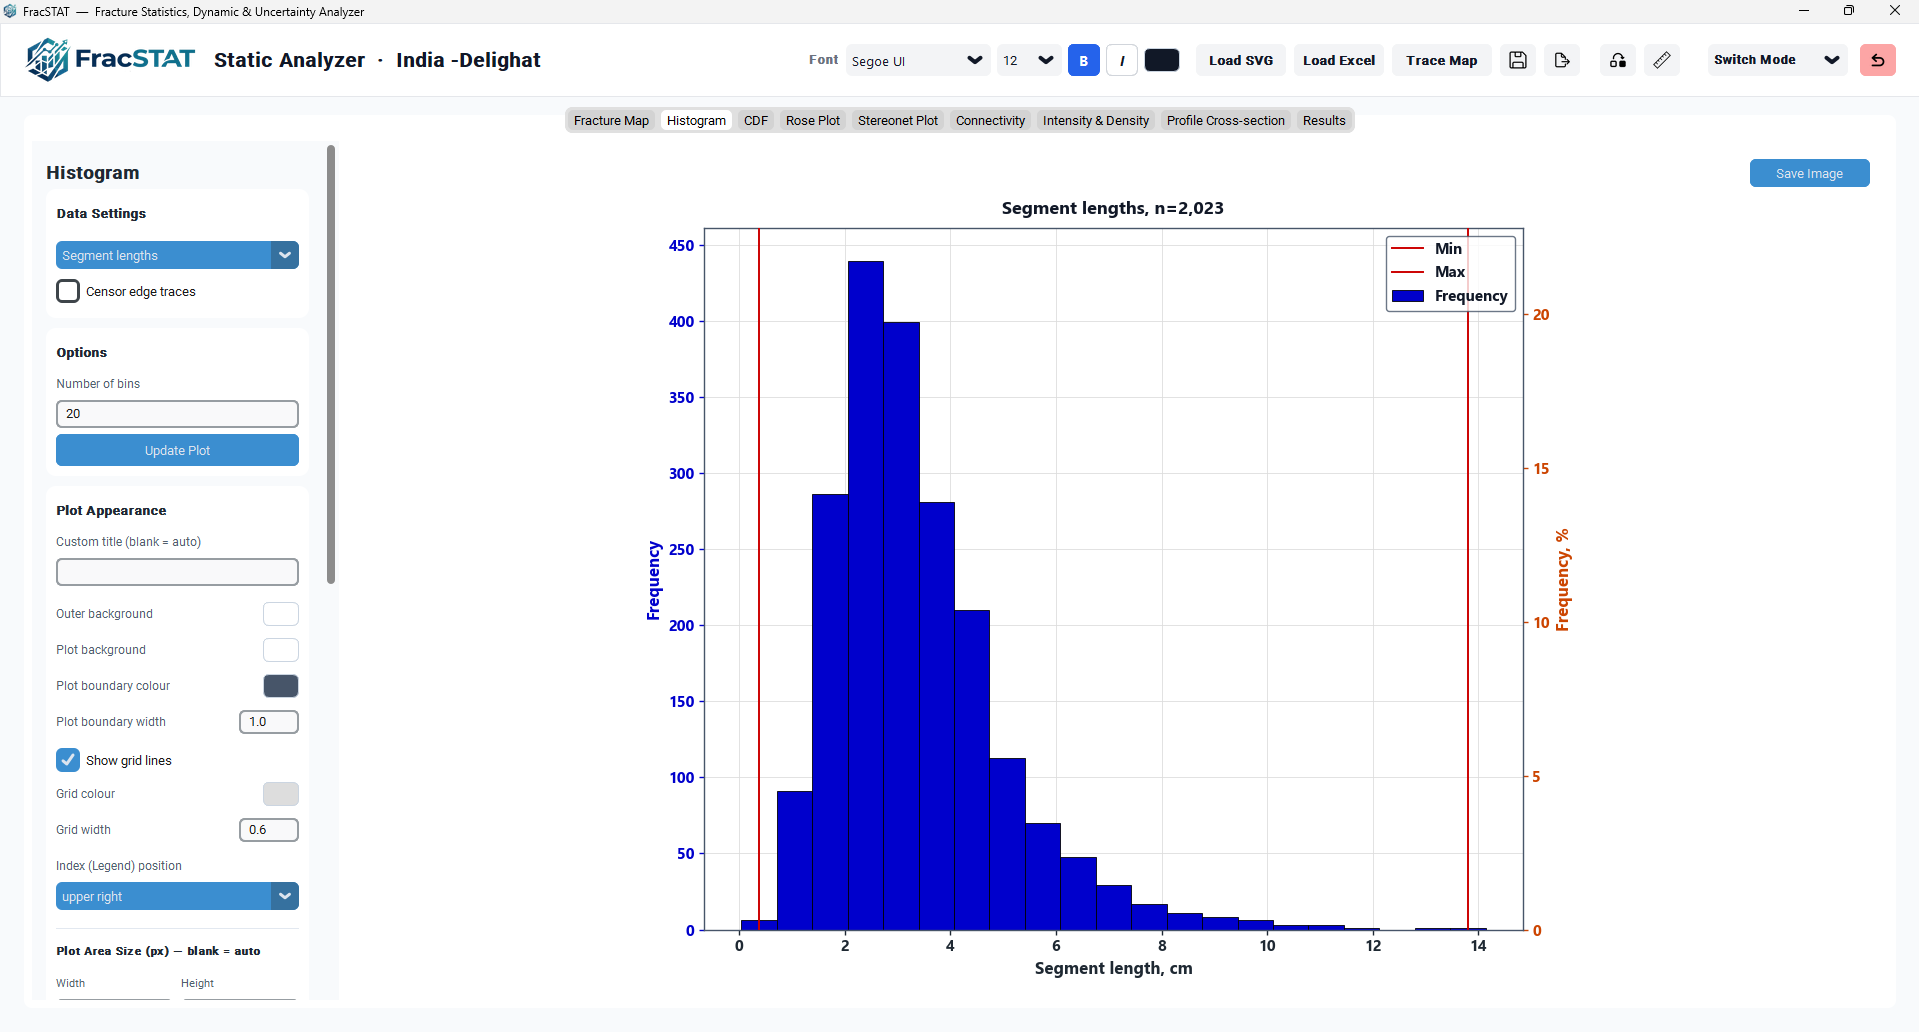Open the Profile Cross-section tab

pos(1226,120)
